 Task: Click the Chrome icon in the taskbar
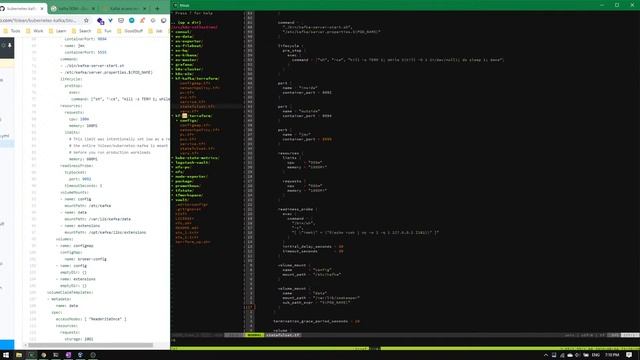[44, 355]
